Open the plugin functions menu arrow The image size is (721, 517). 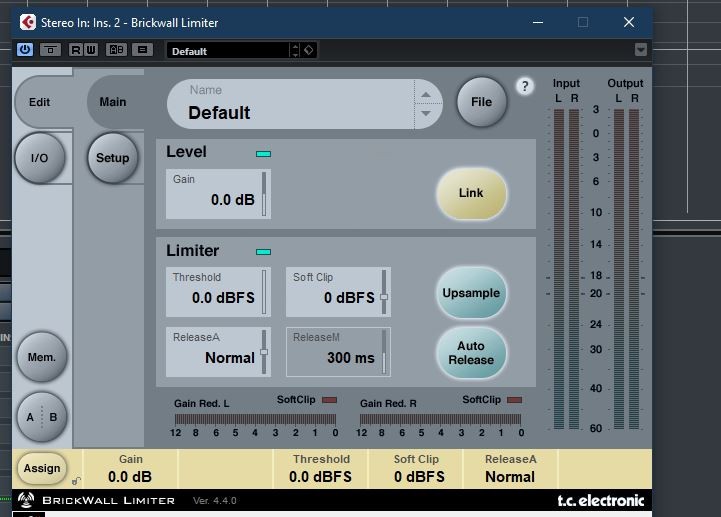tap(641, 50)
